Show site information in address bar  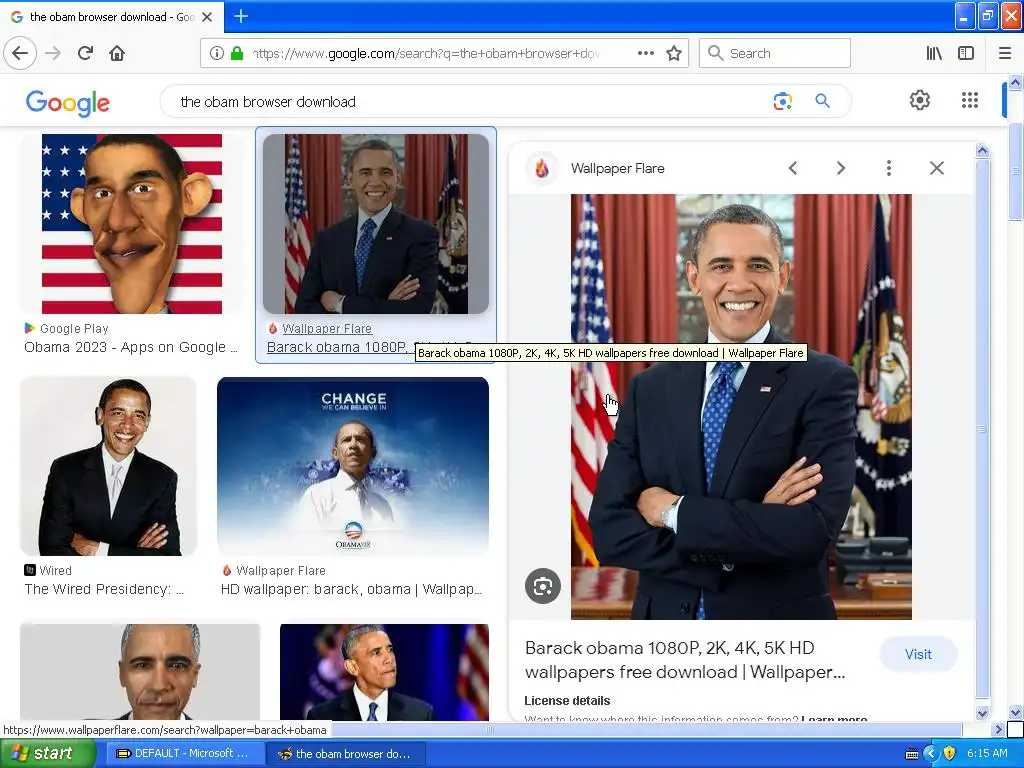point(216,53)
